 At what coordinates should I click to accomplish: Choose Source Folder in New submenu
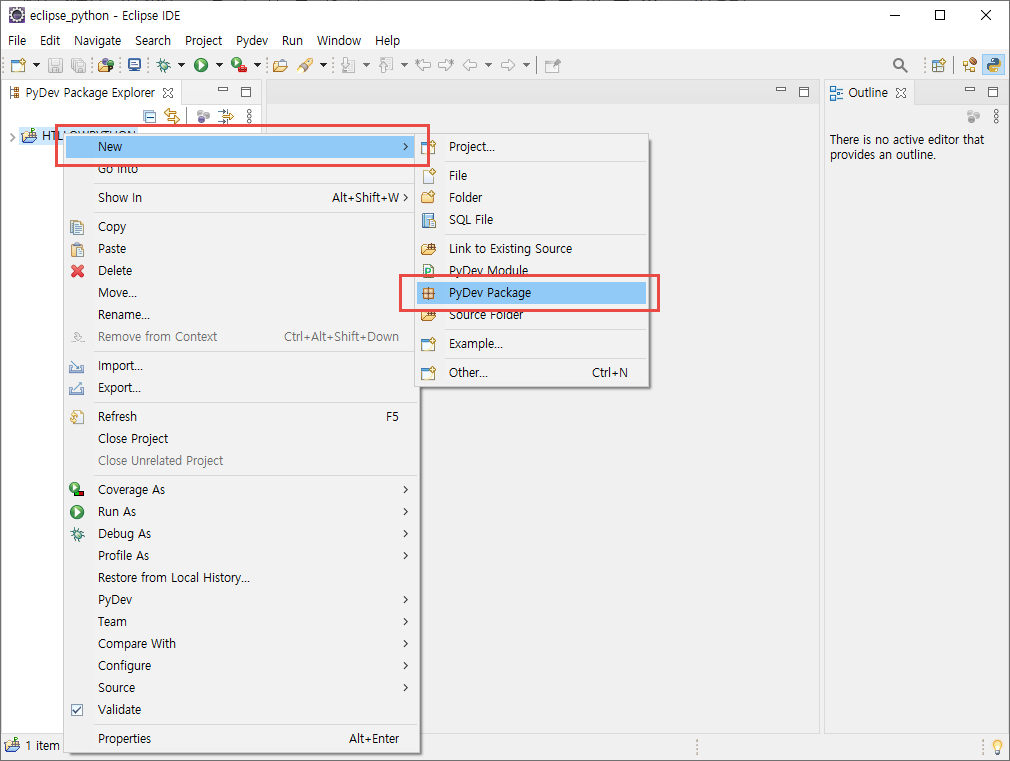pyautogui.click(x=531, y=315)
